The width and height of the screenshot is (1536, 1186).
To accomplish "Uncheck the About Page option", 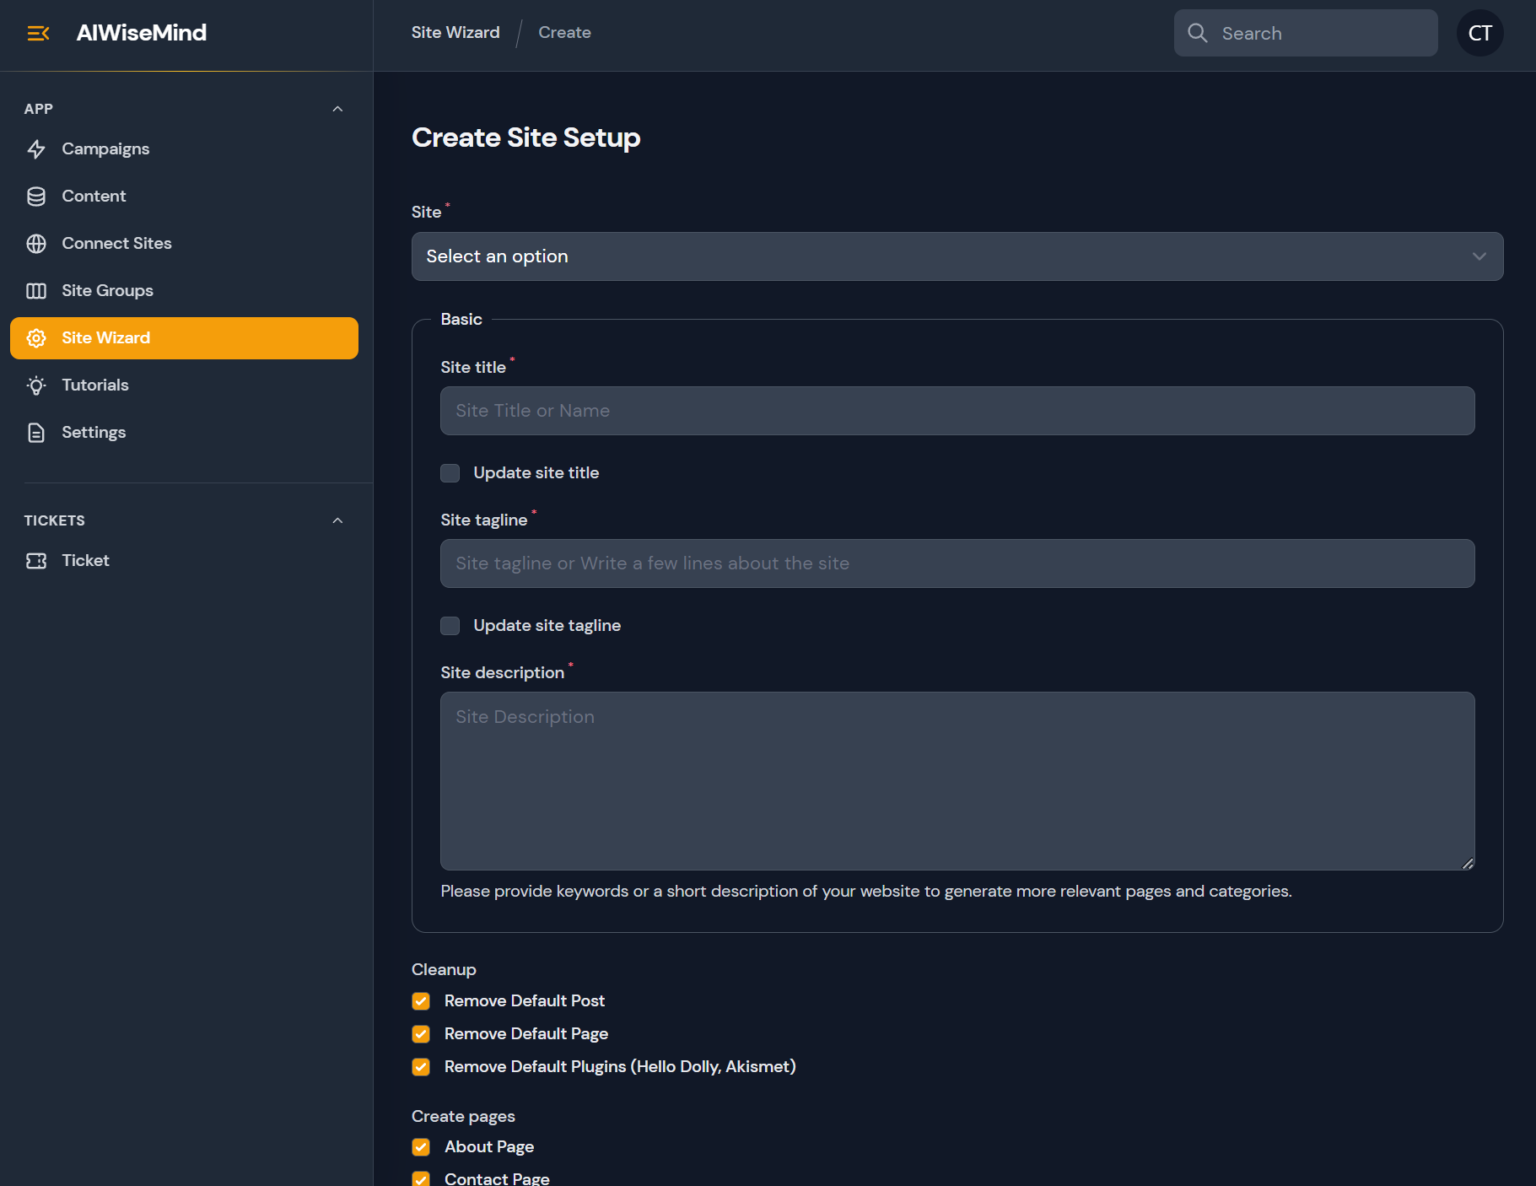I will (420, 1147).
